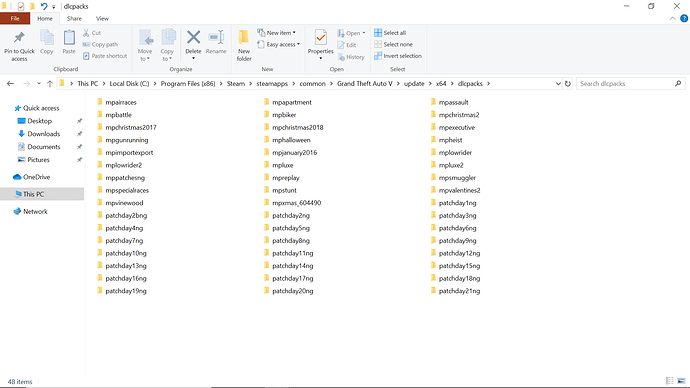Click Grand Theft Auto V breadcrumb
690x388 pixels.
[x=365, y=84]
